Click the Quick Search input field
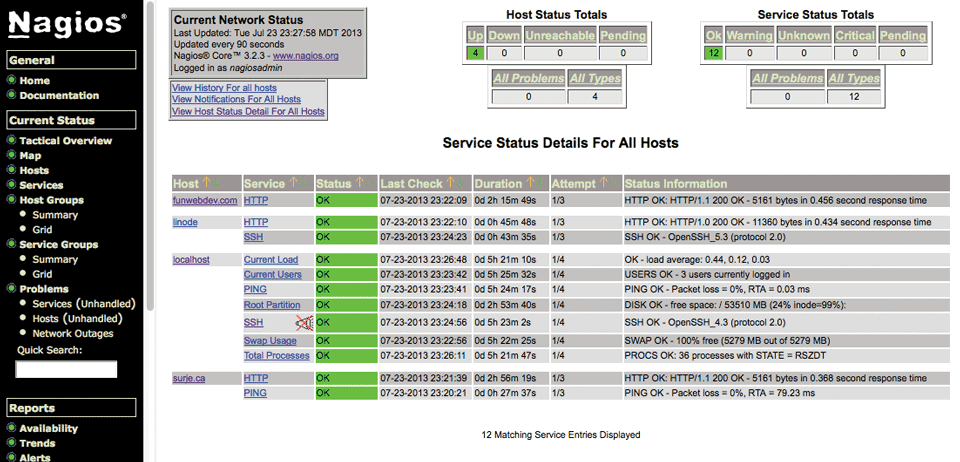The width and height of the screenshot is (960, 462). coord(66,370)
